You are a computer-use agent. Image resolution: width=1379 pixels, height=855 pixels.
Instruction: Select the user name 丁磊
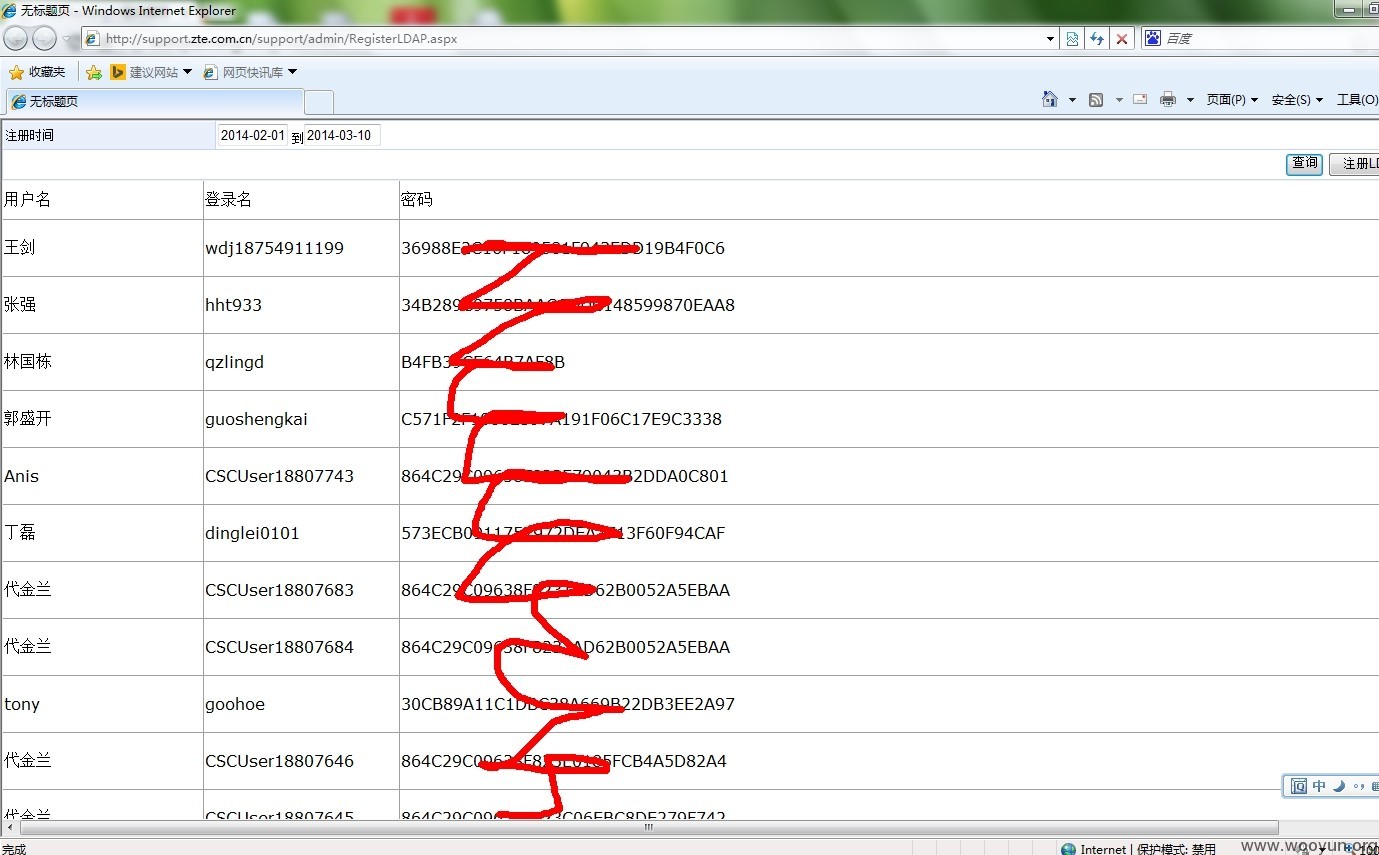[20, 532]
